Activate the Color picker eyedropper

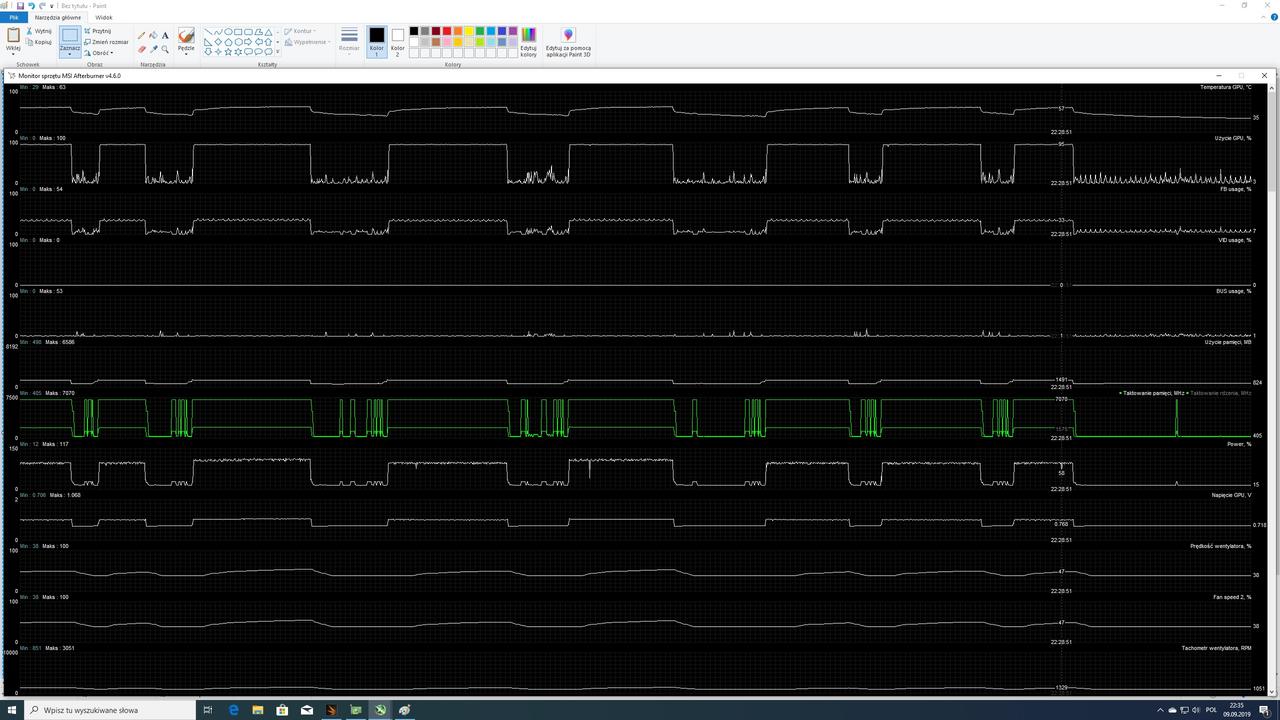153,49
